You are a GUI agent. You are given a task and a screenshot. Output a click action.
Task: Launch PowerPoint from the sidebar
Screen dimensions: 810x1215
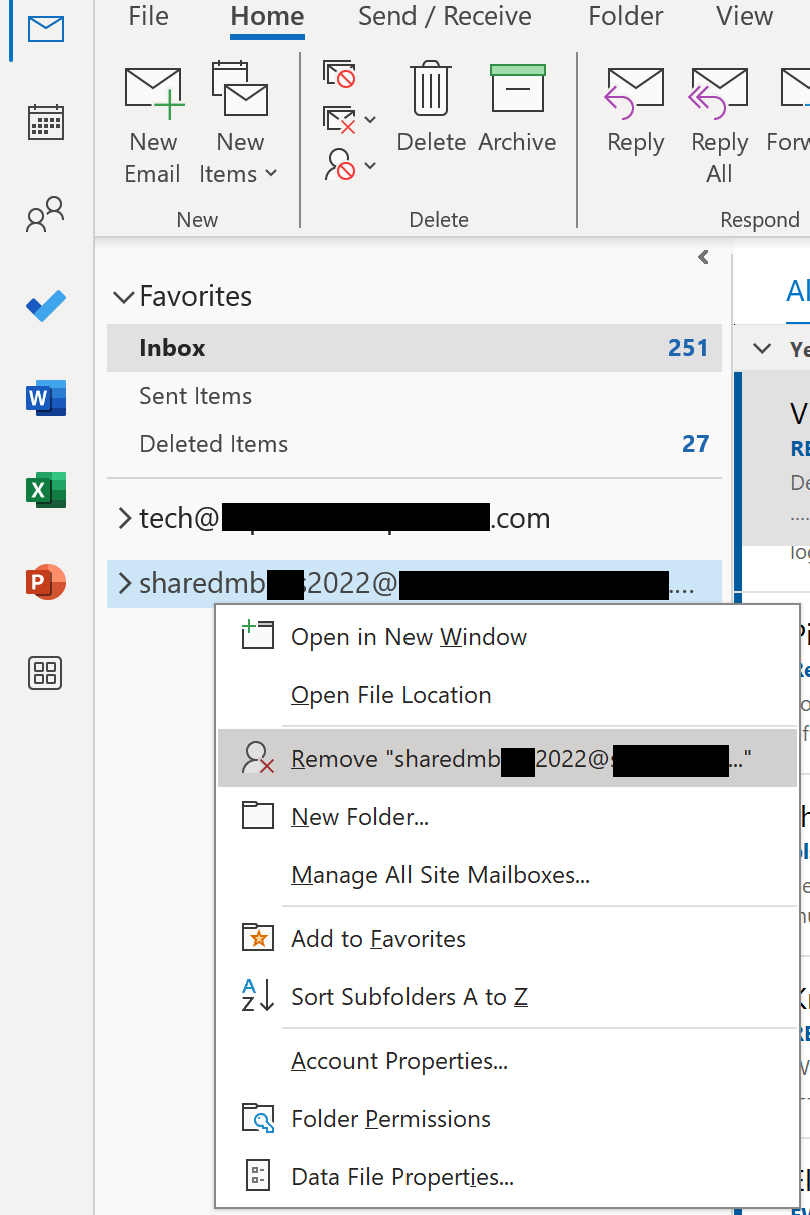tap(44, 581)
